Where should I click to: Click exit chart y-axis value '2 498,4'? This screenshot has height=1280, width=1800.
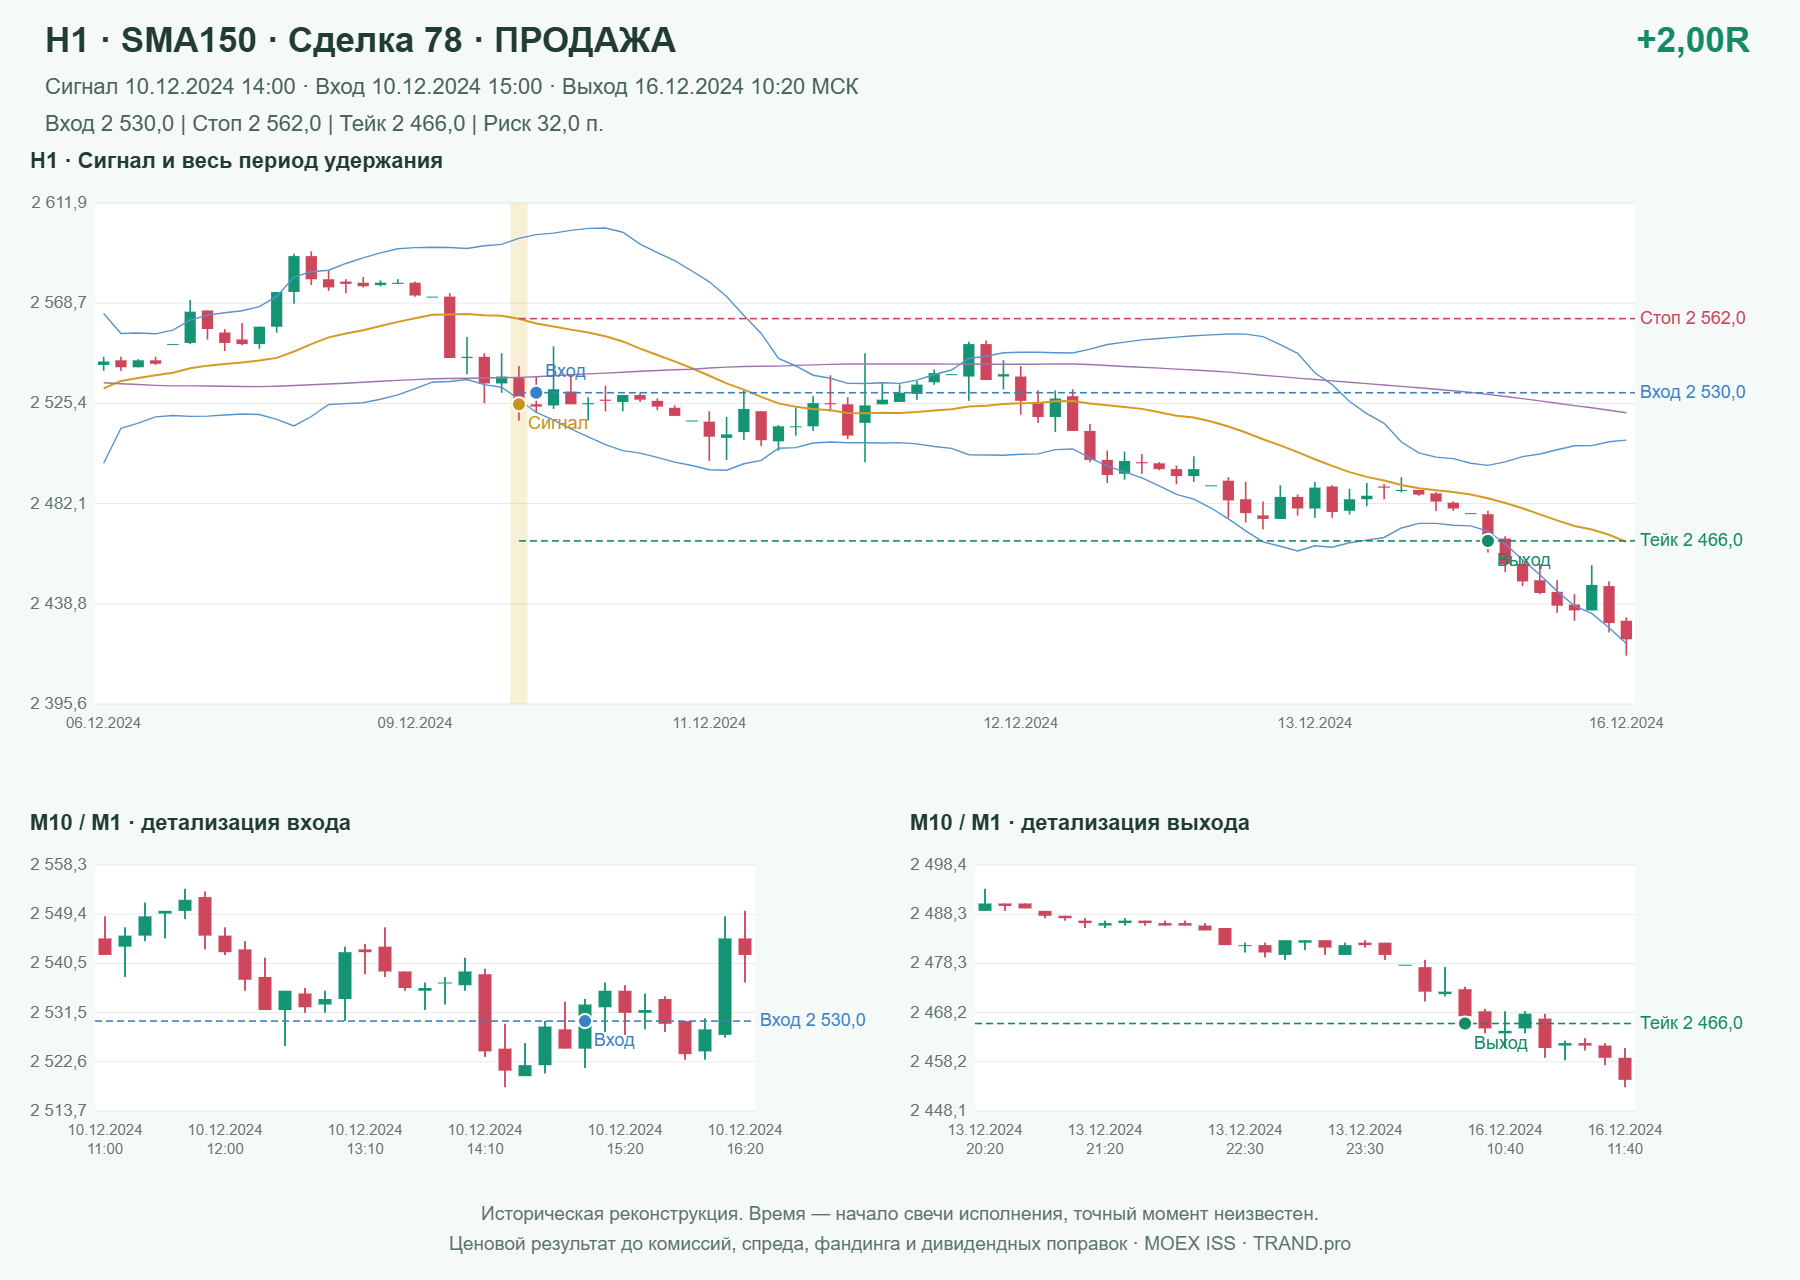click(939, 865)
